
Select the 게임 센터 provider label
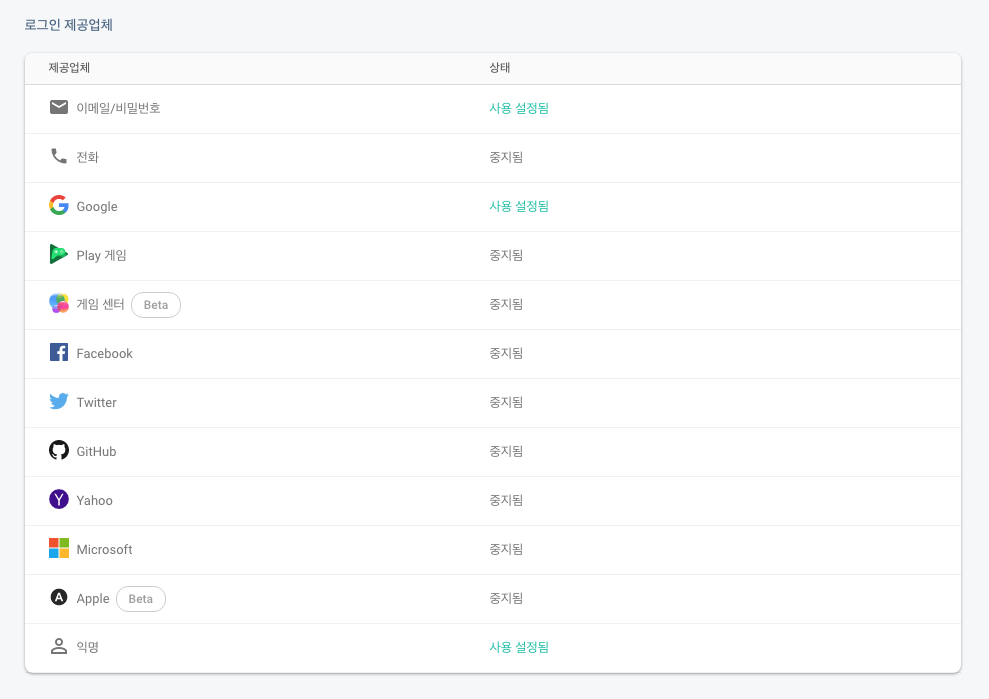click(100, 305)
